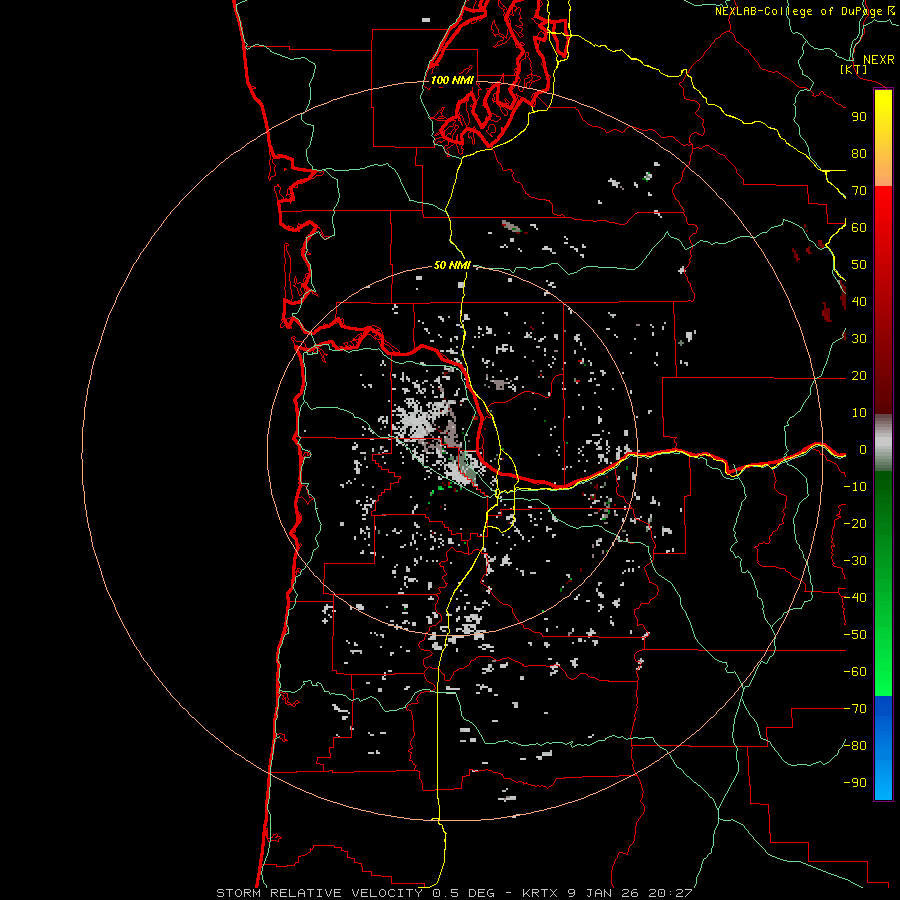Click the positive 80 scale value
Viewport: 900px width, 900px height.
click(x=859, y=154)
